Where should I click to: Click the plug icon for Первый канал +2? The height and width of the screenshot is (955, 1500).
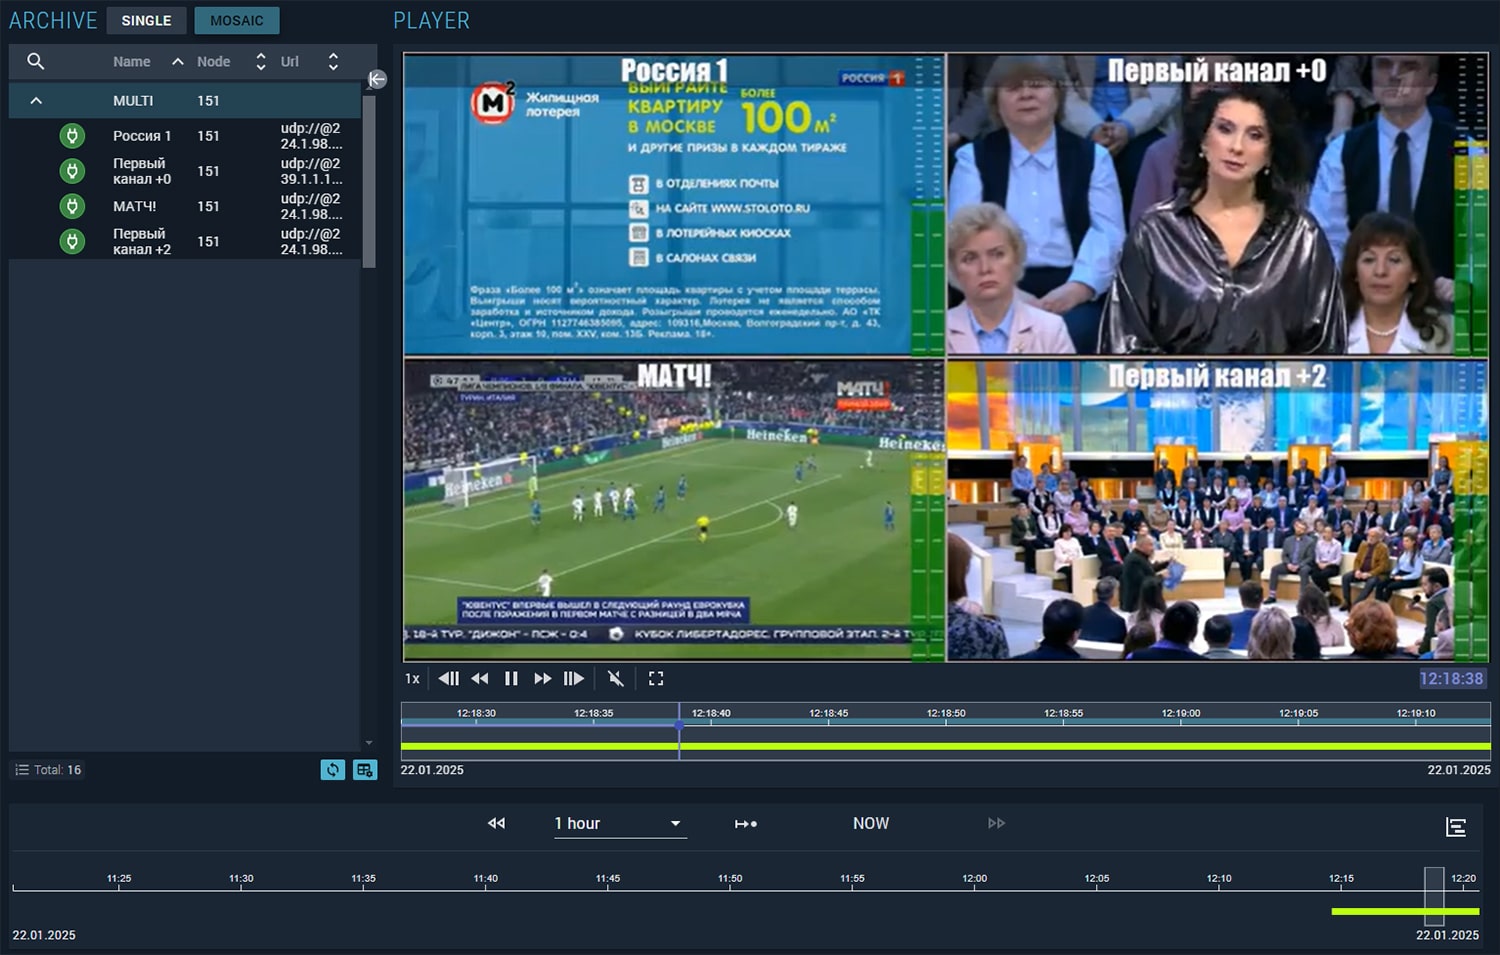(x=72, y=241)
